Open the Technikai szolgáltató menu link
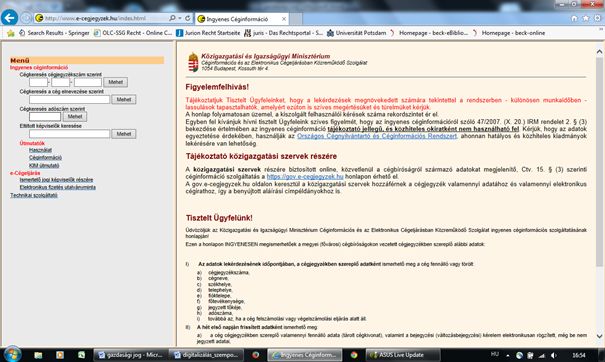The image size is (605, 362). pyautogui.click(x=34, y=195)
